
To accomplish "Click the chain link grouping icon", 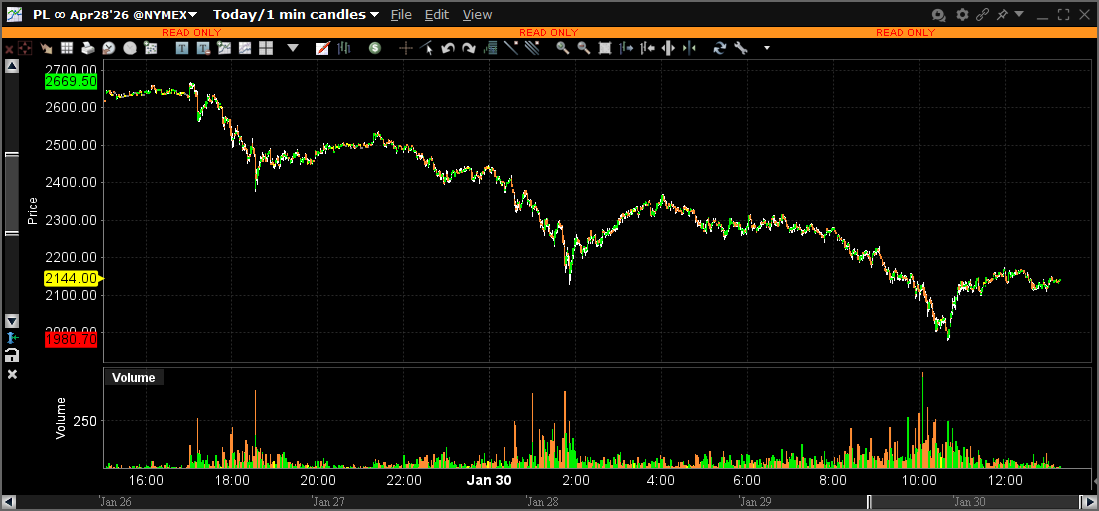I will (983, 15).
